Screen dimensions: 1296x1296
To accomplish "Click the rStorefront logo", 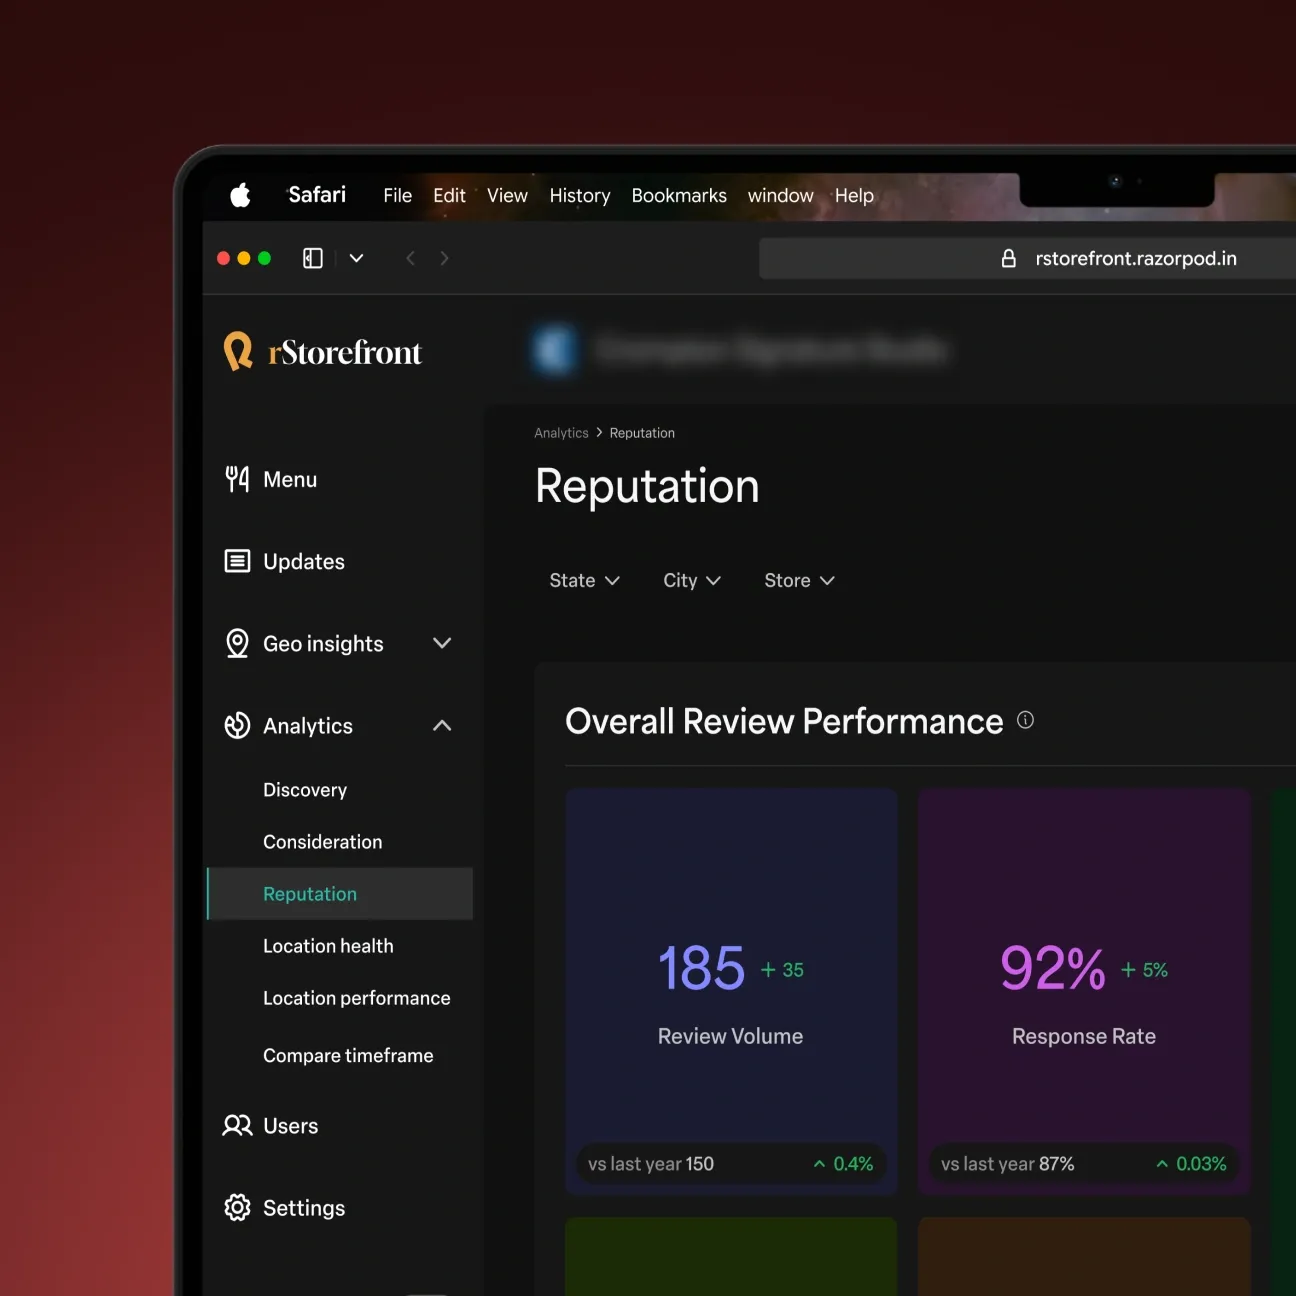I will [x=323, y=352].
